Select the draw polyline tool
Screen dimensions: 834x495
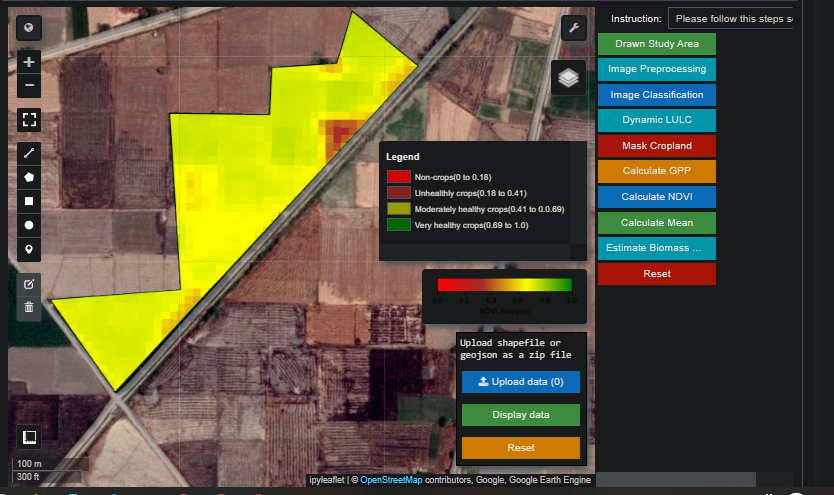pos(29,154)
